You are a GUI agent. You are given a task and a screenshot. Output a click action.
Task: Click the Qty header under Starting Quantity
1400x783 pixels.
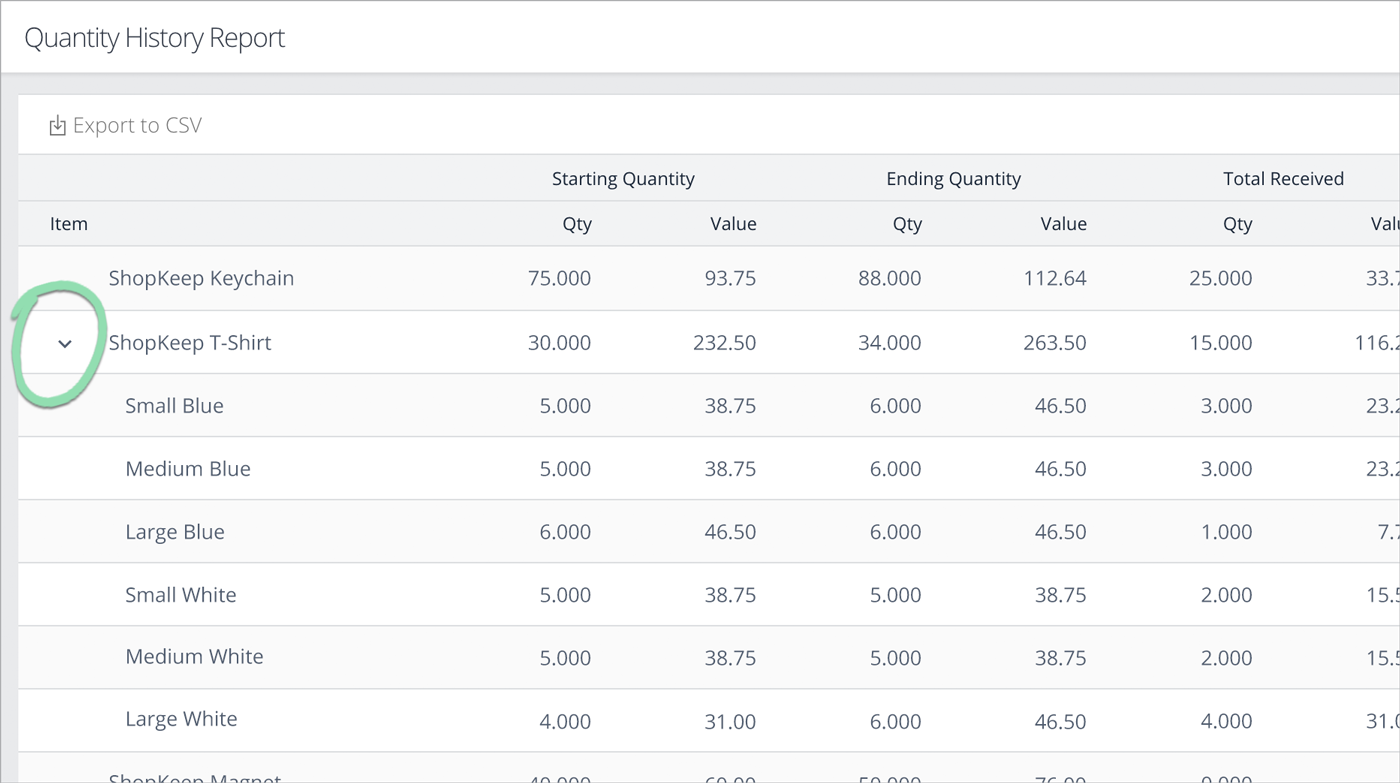[577, 224]
